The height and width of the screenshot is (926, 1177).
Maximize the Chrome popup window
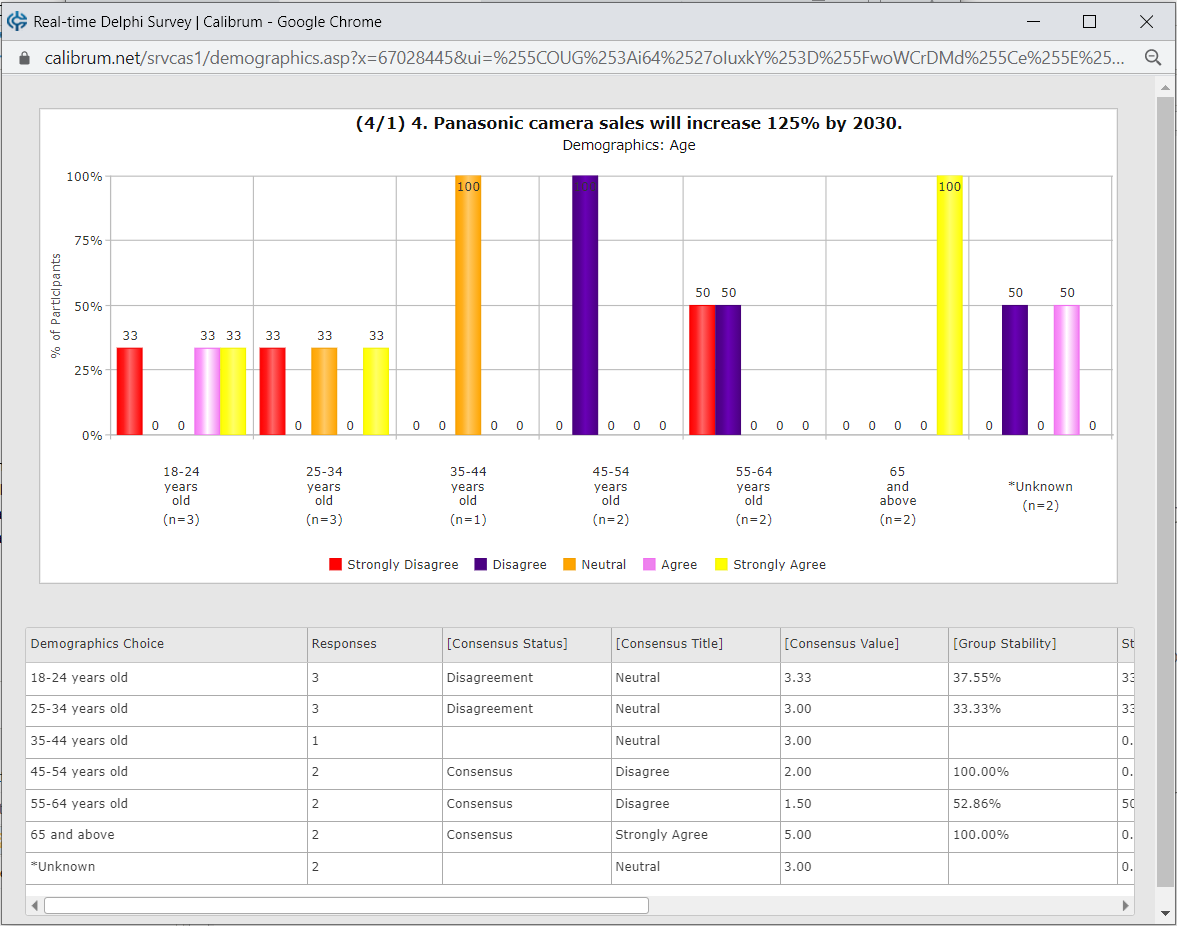pyautogui.click(x=1089, y=21)
